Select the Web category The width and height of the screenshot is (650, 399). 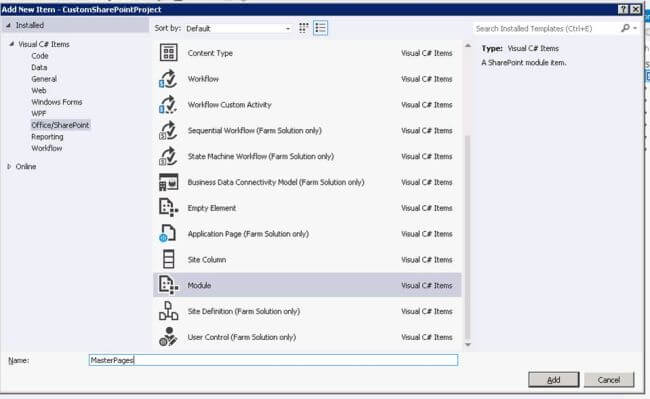[39, 90]
